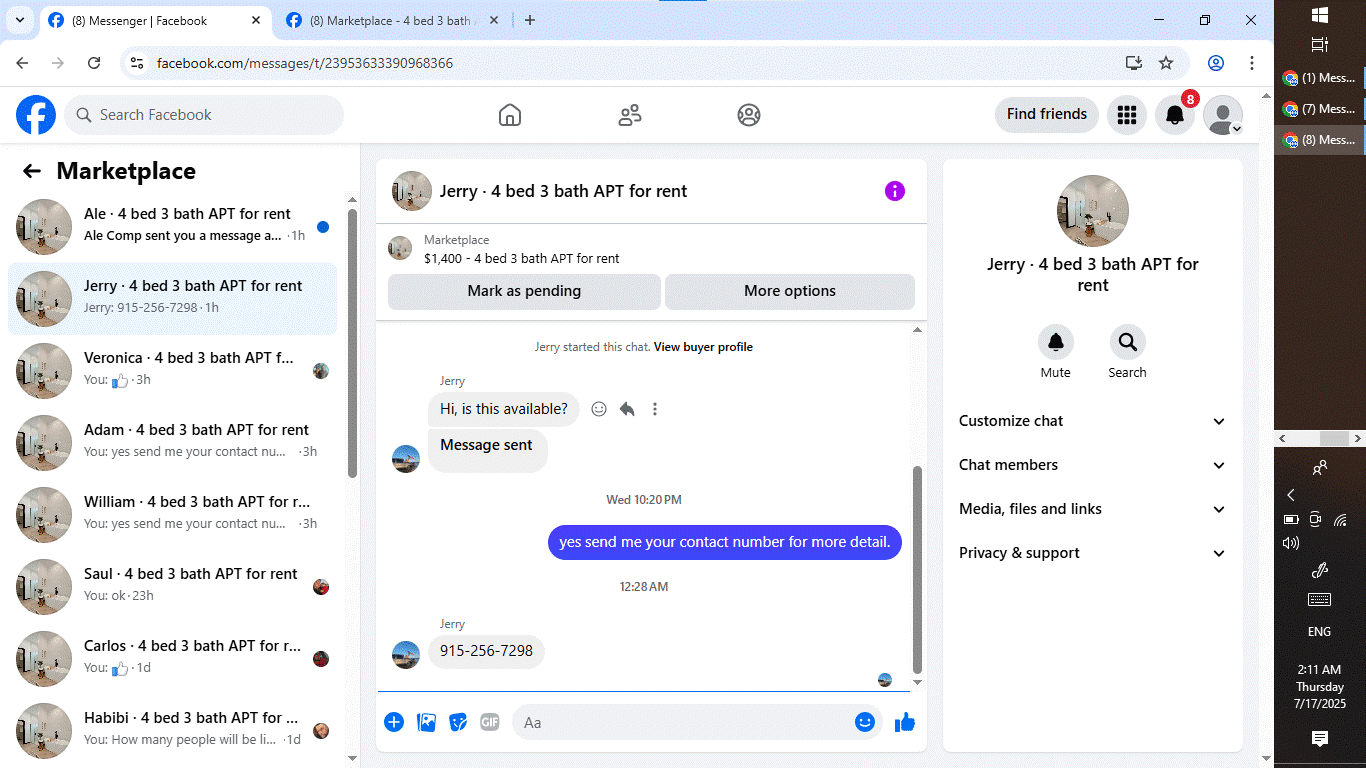Open the Carlos chat in the list
Screen dimensions: 1366x768
(x=172, y=659)
